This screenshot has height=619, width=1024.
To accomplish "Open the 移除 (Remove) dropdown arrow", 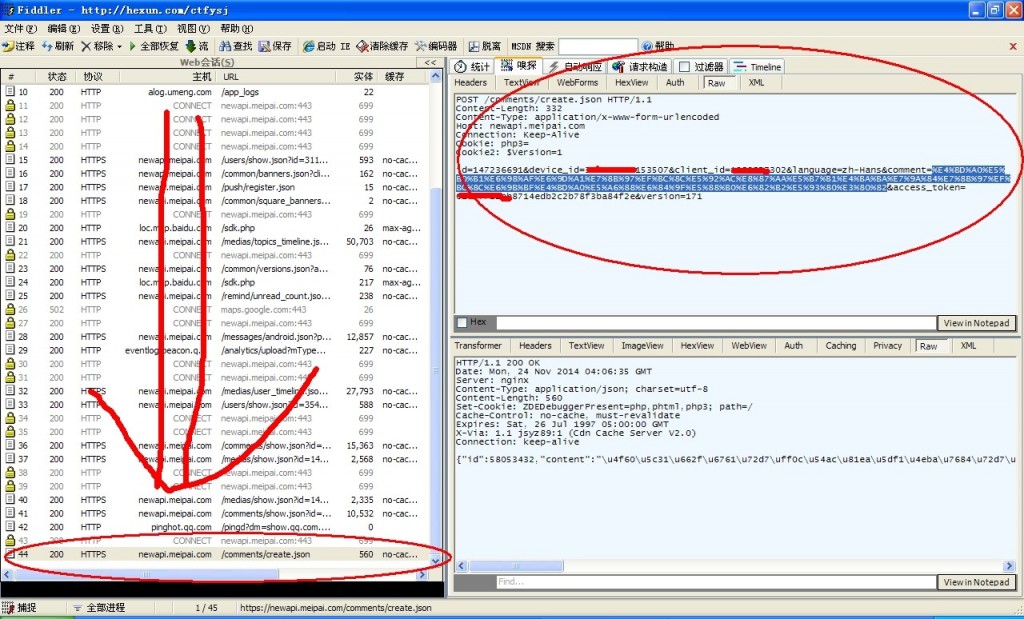I will pos(119,46).
